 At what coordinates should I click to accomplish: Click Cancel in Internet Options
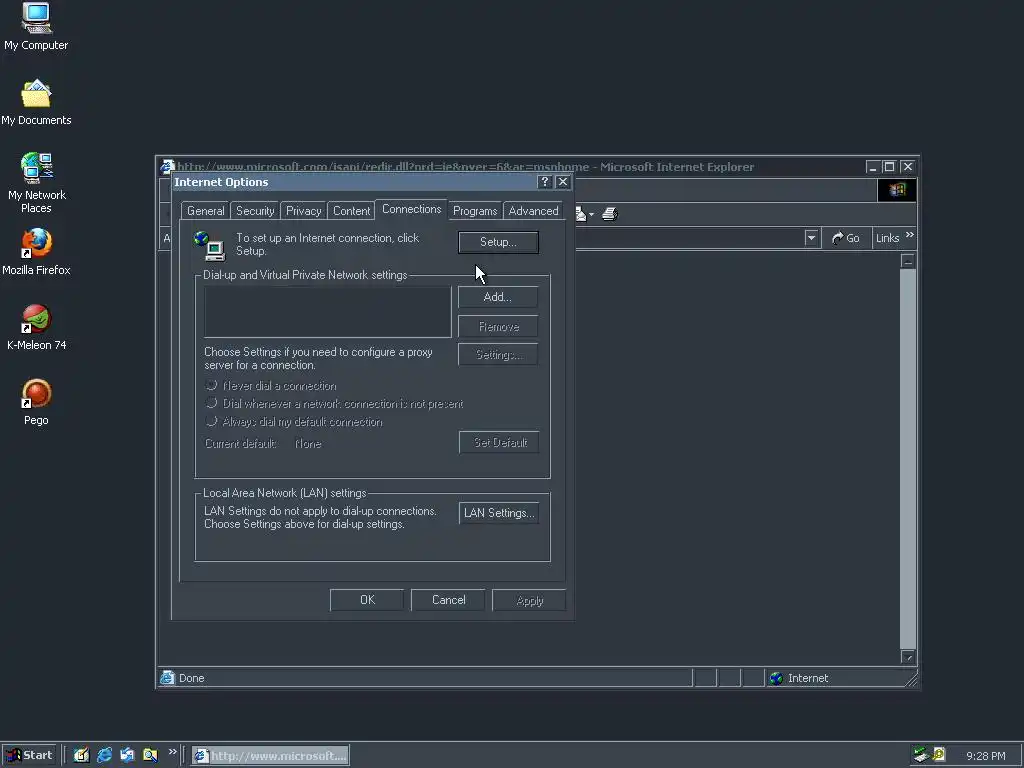point(448,600)
